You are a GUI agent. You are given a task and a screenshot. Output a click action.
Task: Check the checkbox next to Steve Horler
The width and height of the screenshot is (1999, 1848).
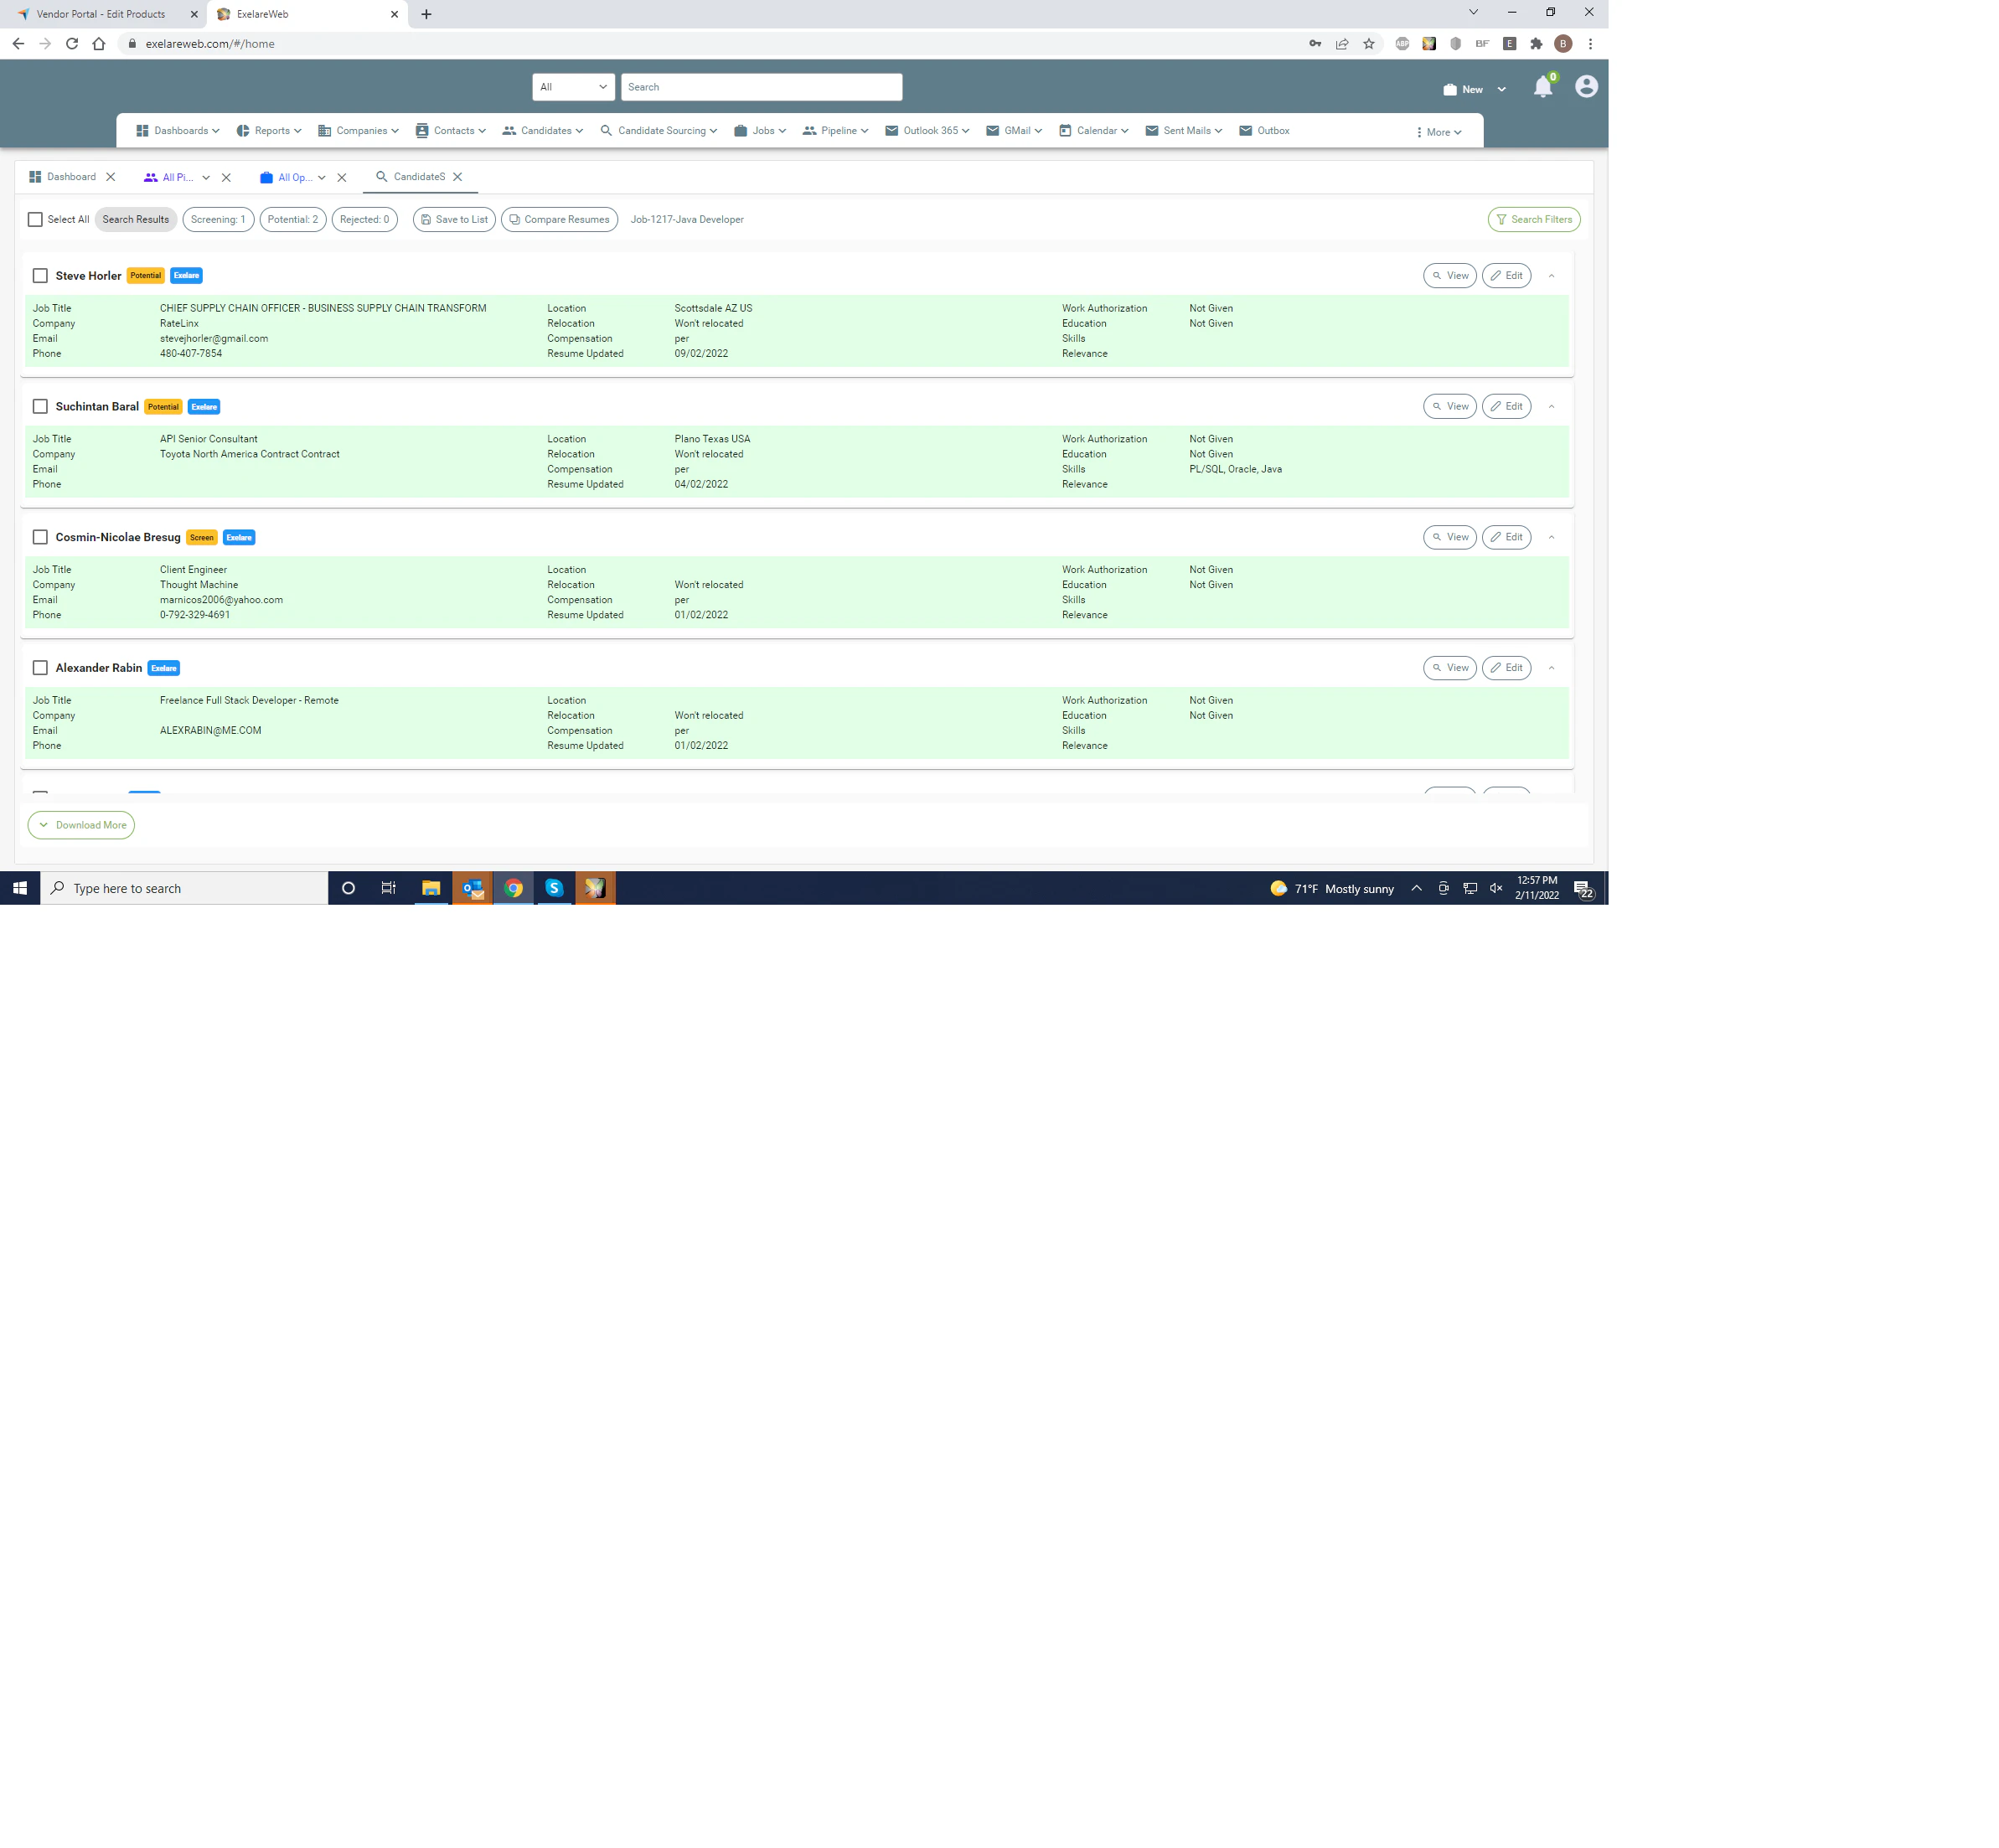40,275
